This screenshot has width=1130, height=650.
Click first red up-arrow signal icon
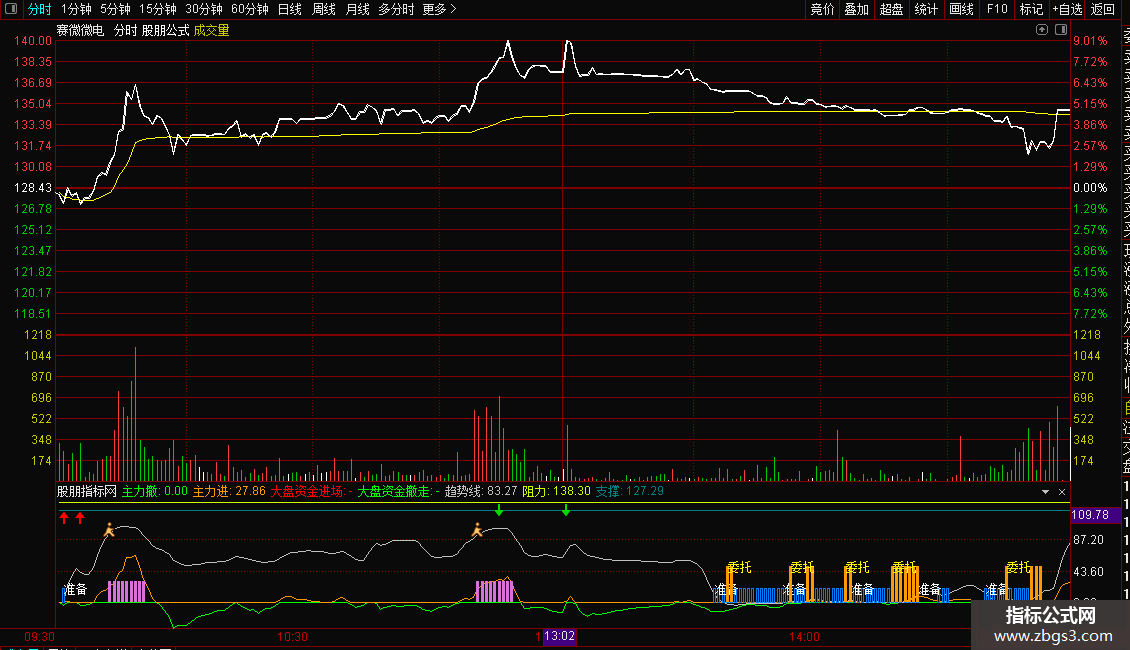[64, 517]
